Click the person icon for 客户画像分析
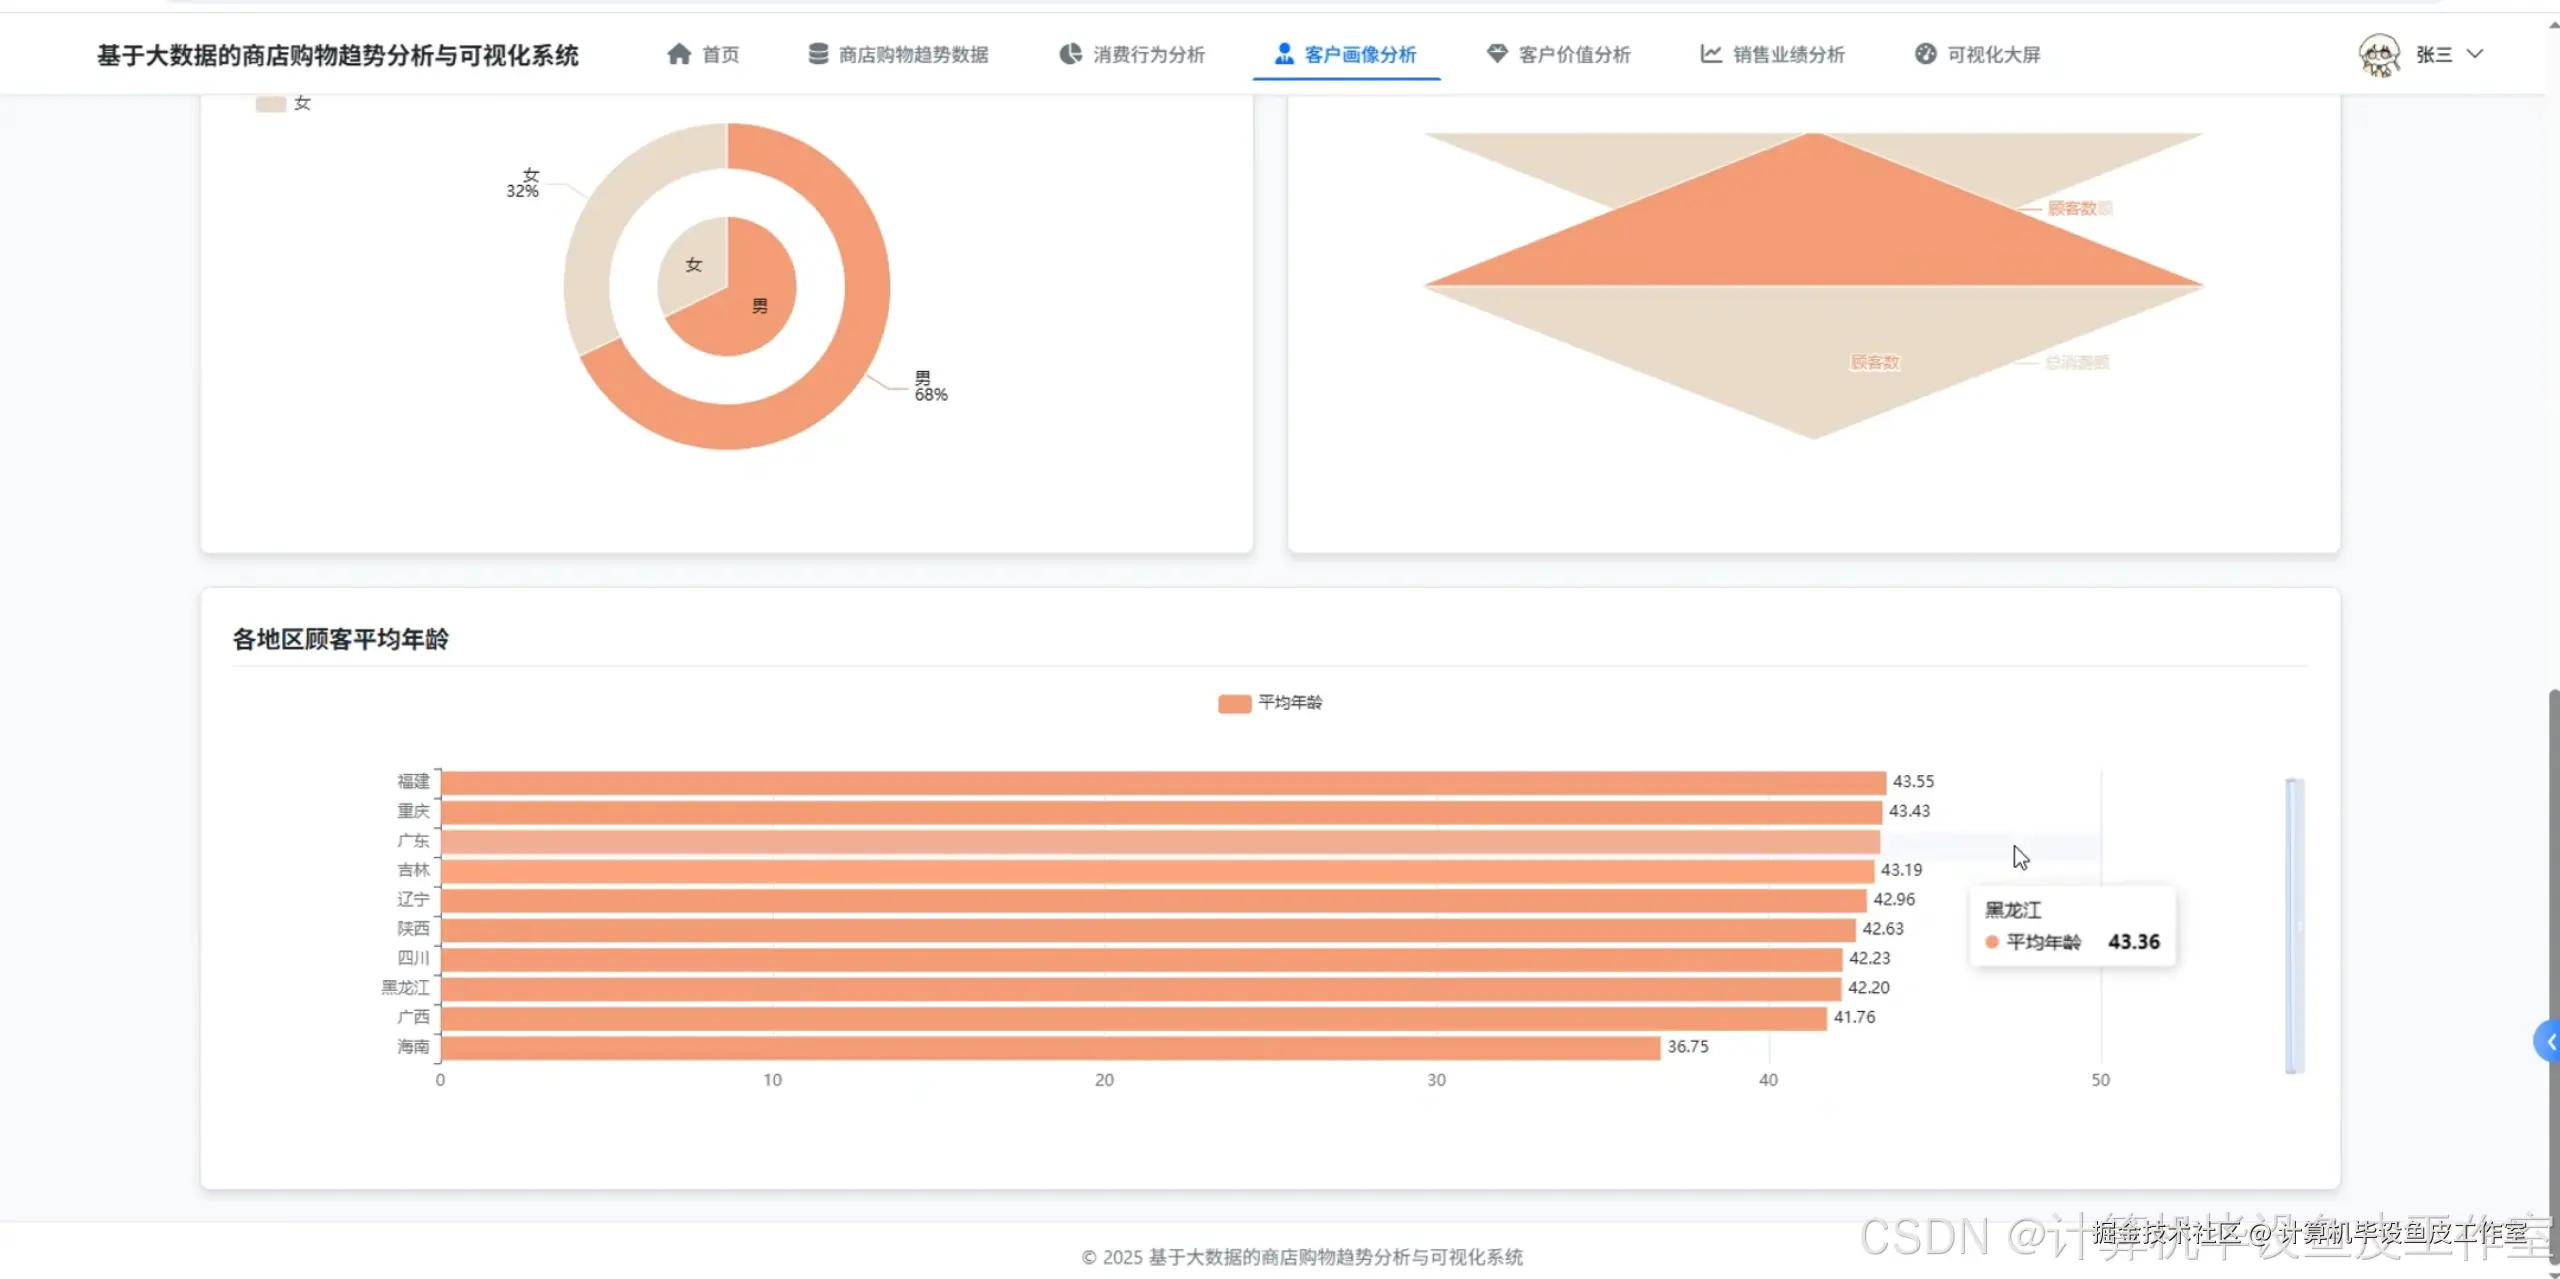The image size is (2560, 1279). point(1284,54)
